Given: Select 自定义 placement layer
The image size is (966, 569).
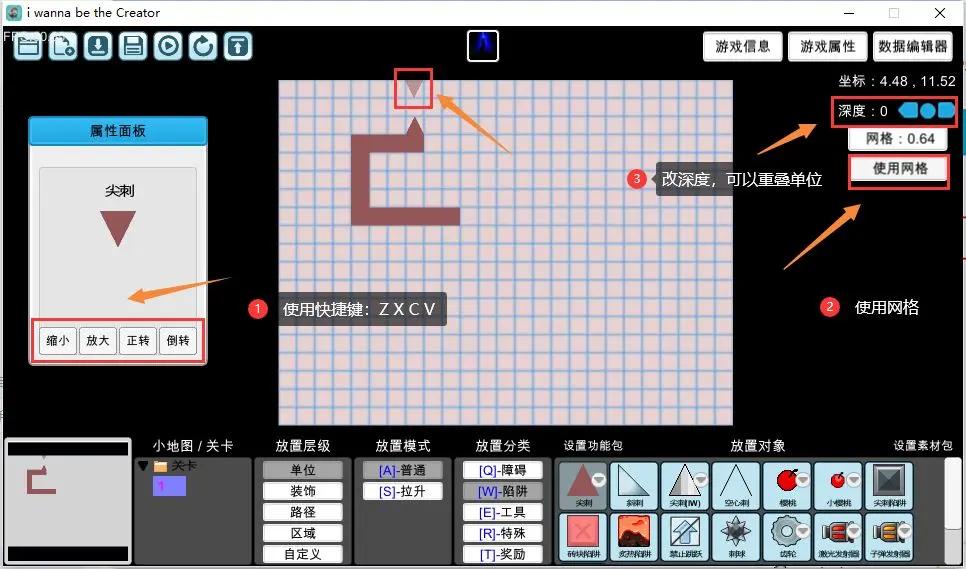Looking at the screenshot, I should click(x=302, y=554).
